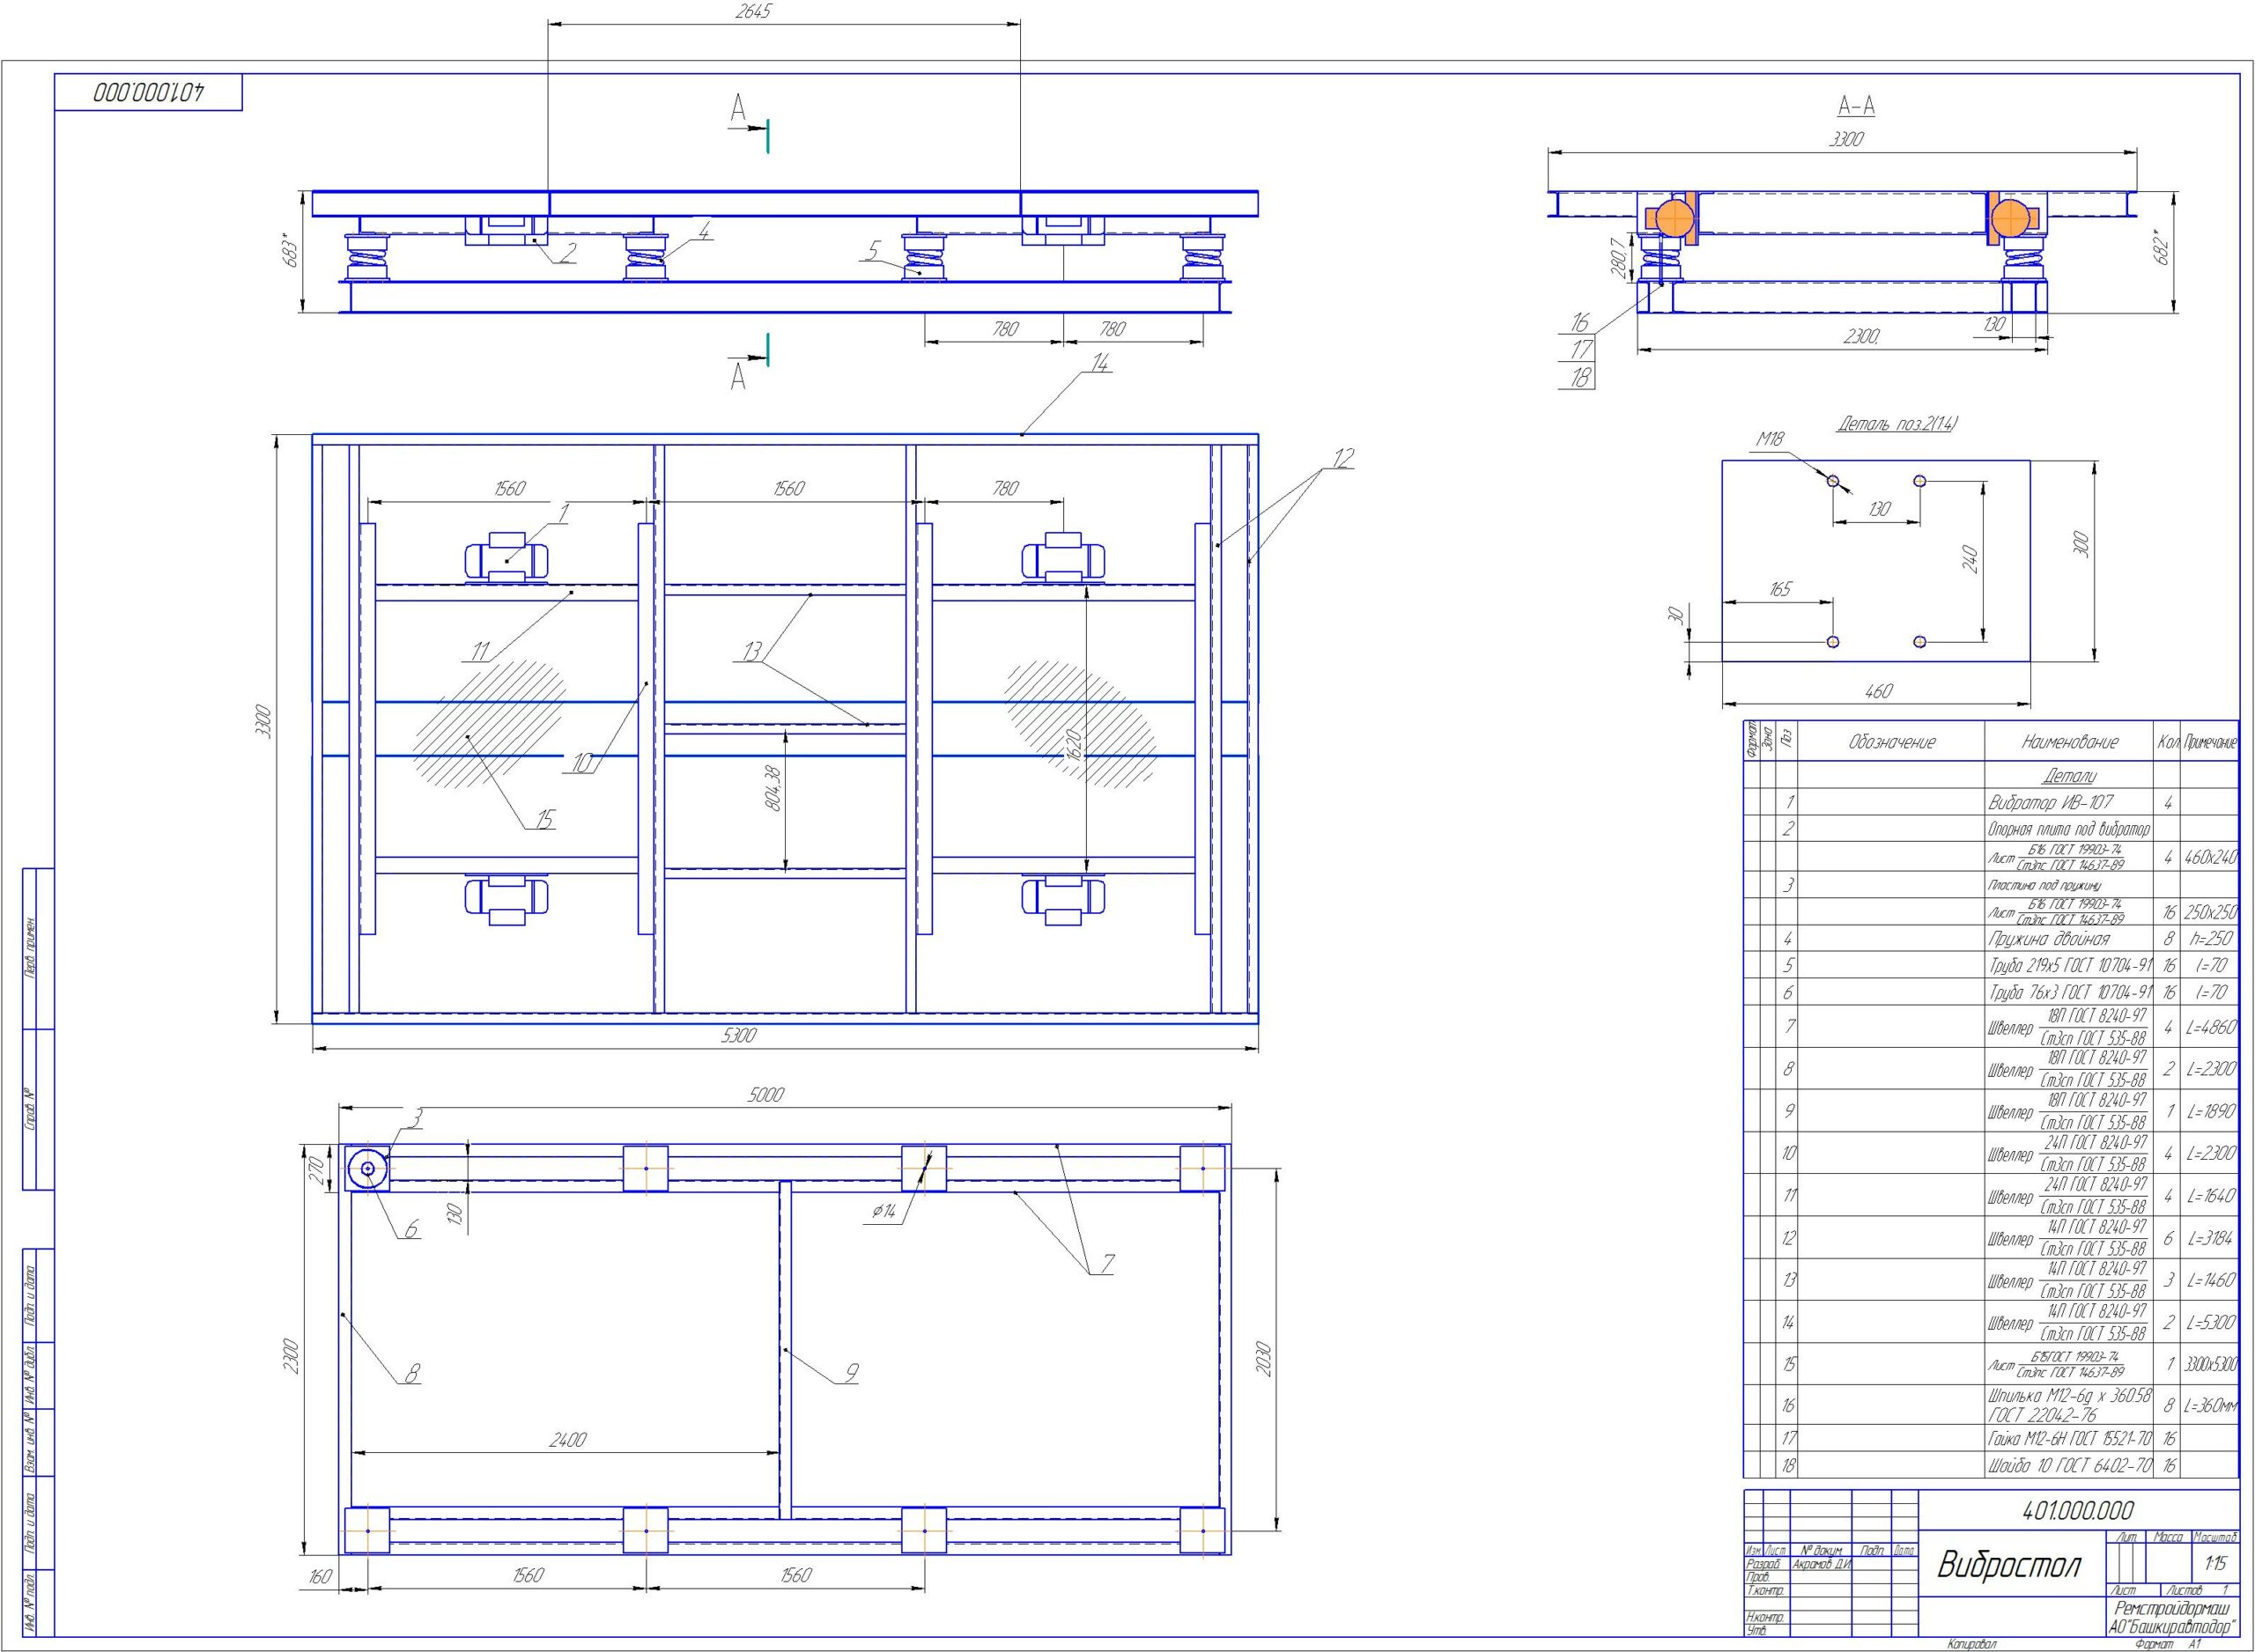The image size is (2255, 1652).
Task: Click the rotated drawing number at top left
Action: pos(149,92)
